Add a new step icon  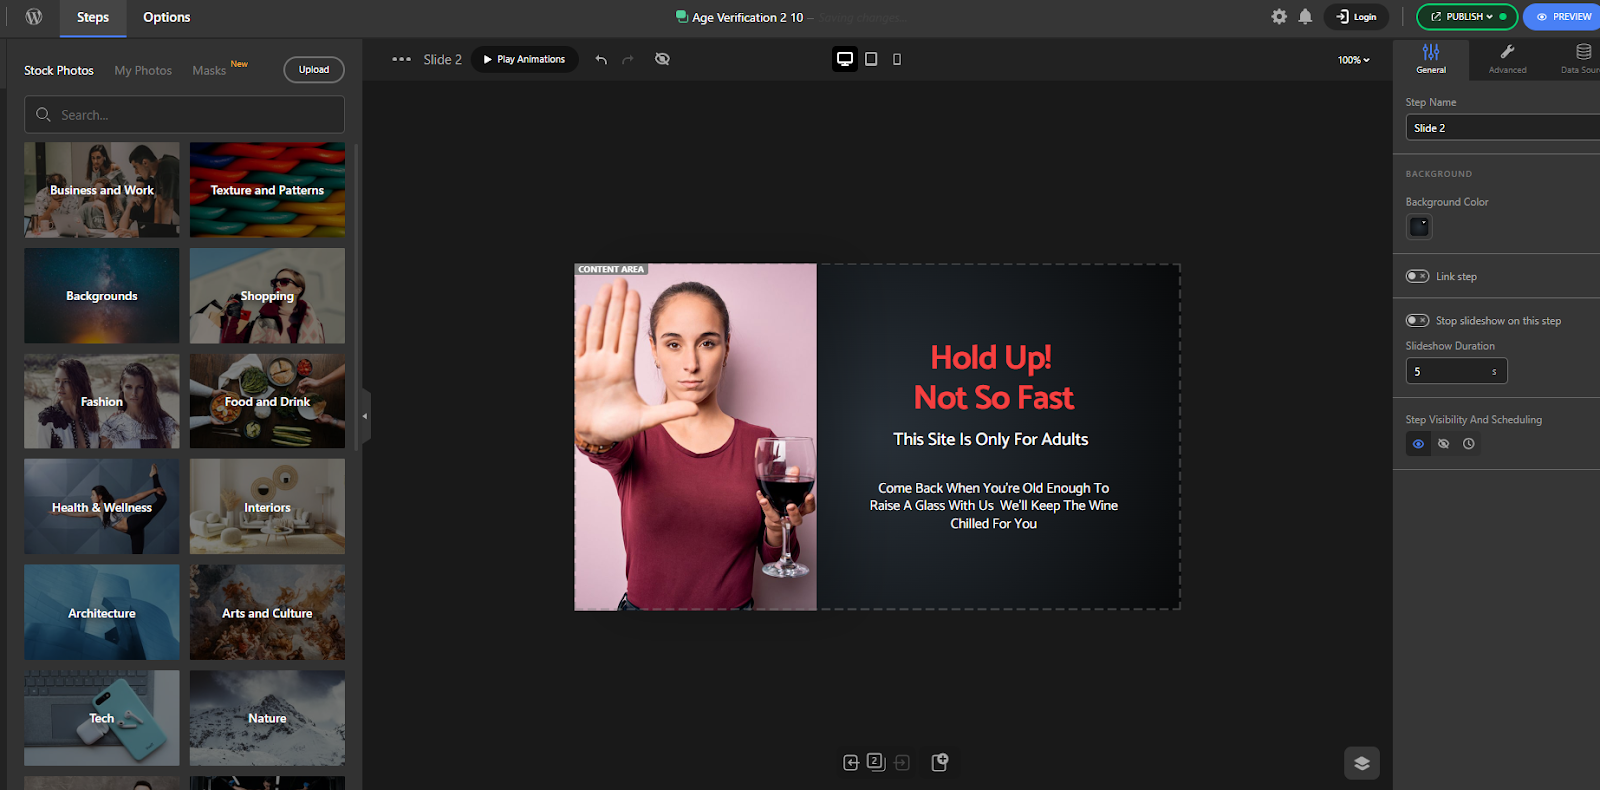[x=939, y=762]
